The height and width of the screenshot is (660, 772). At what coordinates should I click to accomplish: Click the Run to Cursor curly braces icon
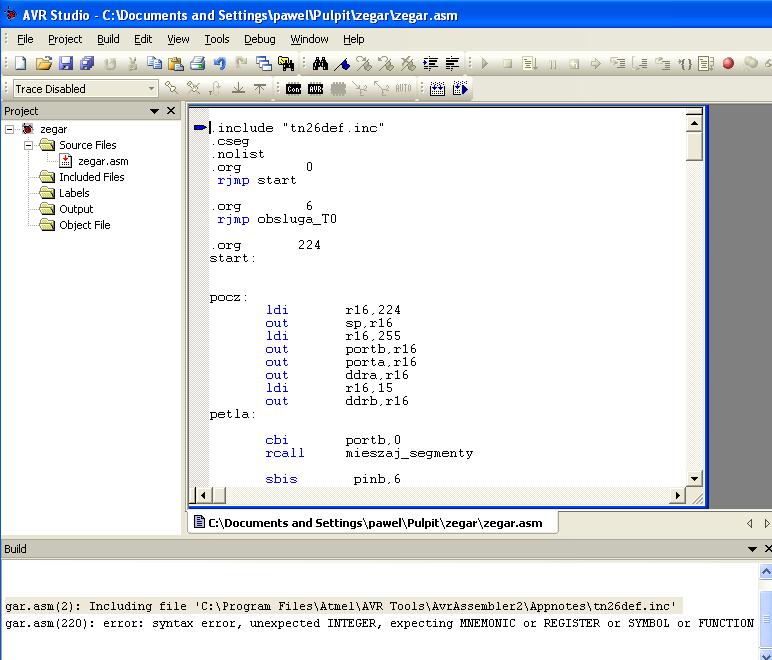pyautogui.click(x=685, y=63)
